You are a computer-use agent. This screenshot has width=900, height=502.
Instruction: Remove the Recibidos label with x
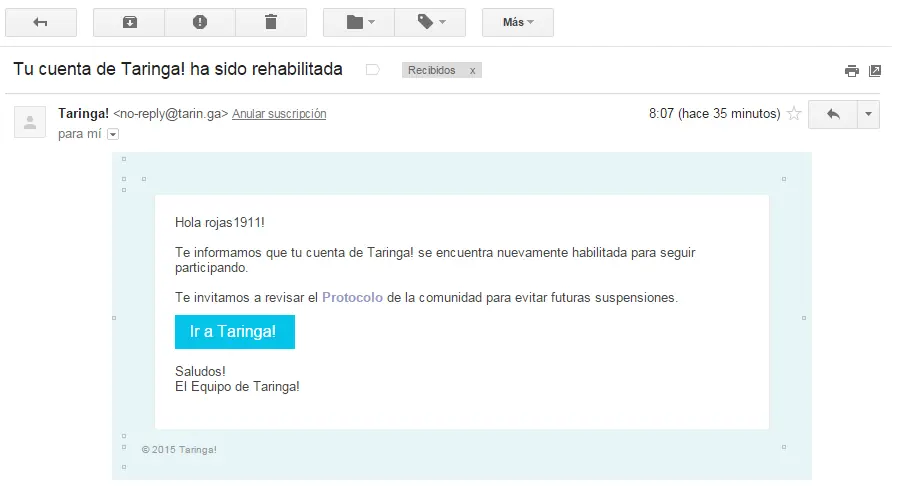(x=472, y=71)
